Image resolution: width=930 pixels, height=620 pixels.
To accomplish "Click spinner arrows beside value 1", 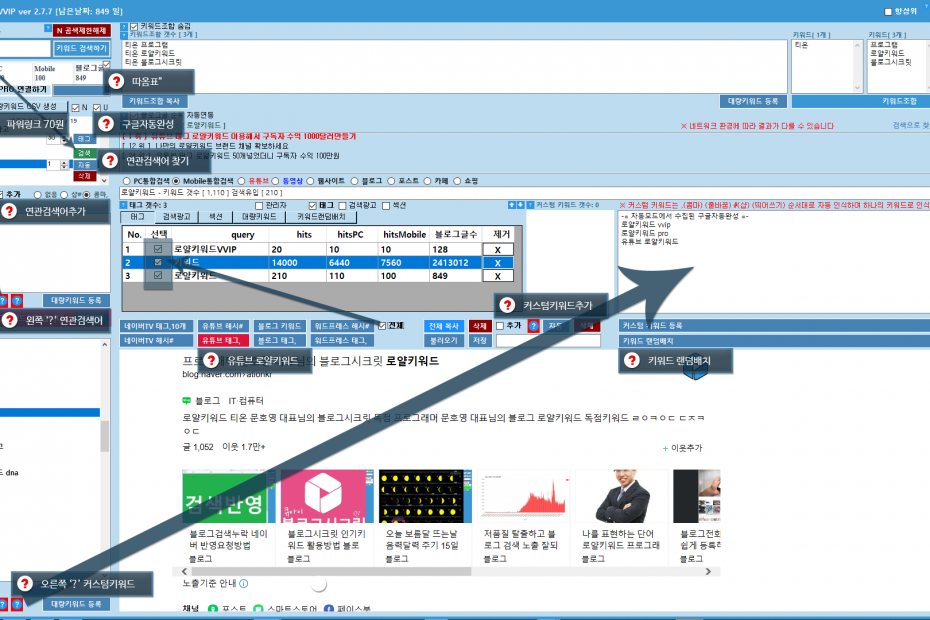I will pyautogui.click(x=64, y=164).
